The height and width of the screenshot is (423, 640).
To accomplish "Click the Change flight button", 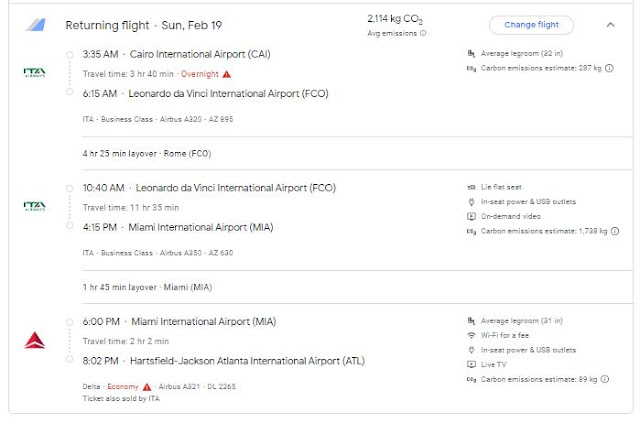I will 531,25.
